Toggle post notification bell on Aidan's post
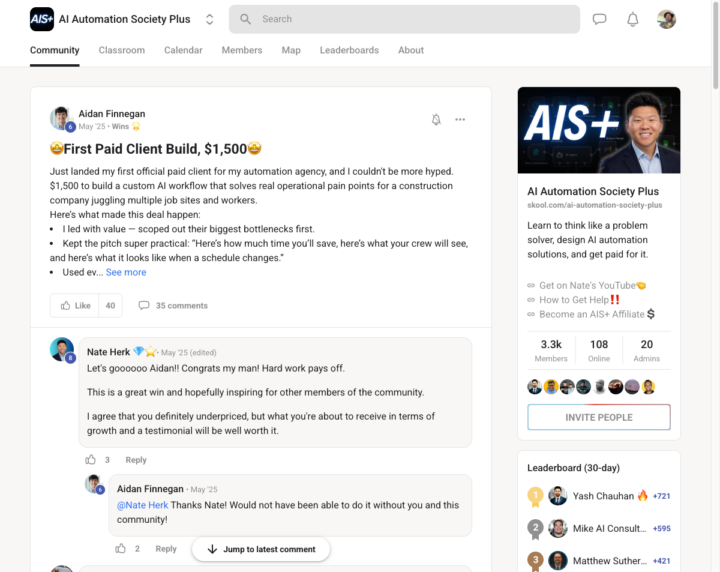The image size is (720, 572). click(x=436, y=119)
